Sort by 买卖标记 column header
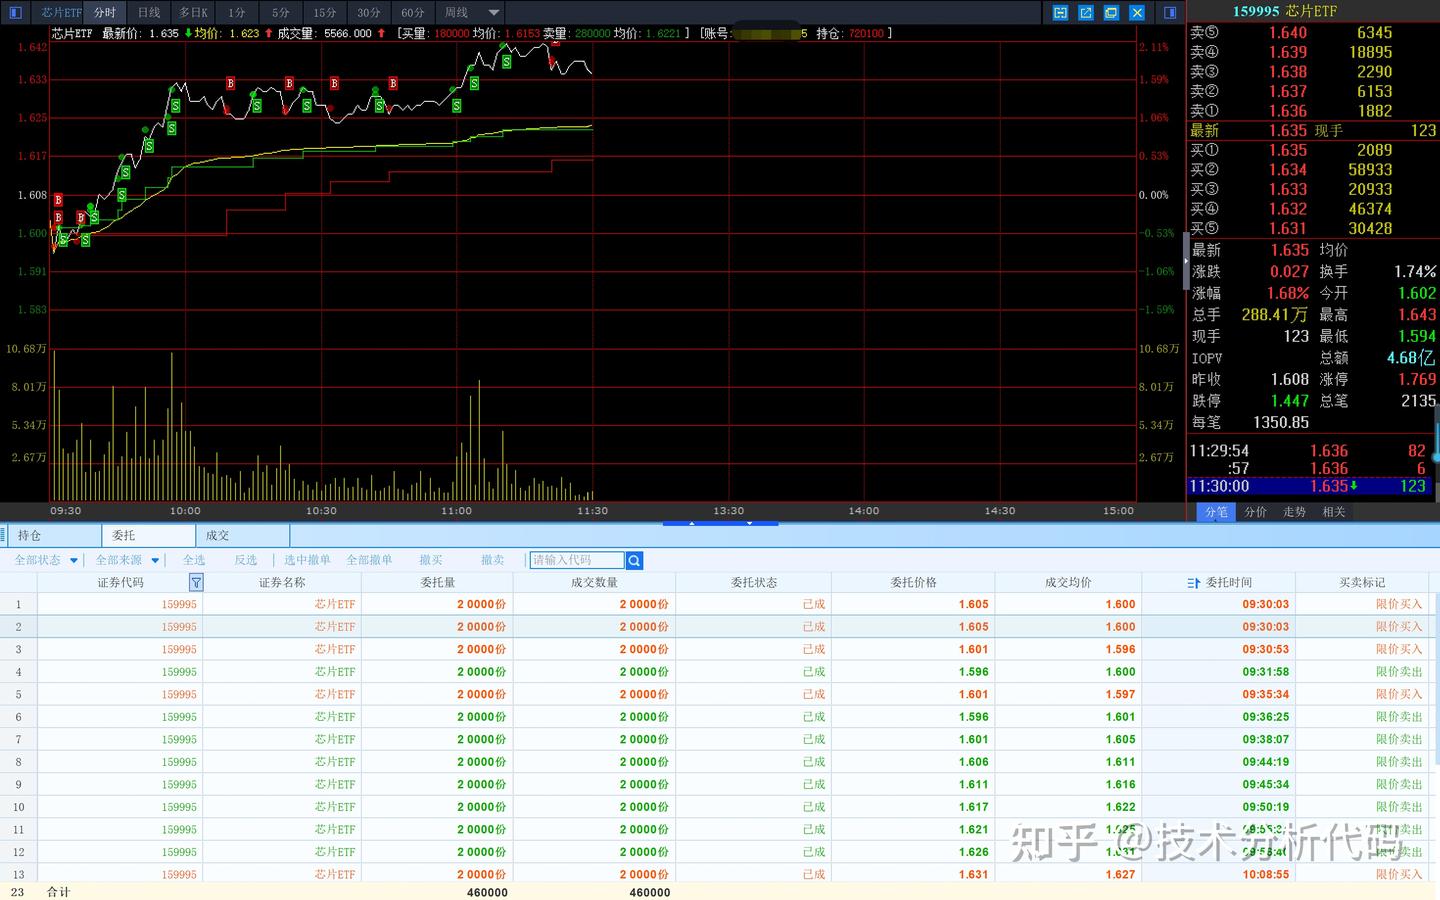 [x=1362, y=582]
